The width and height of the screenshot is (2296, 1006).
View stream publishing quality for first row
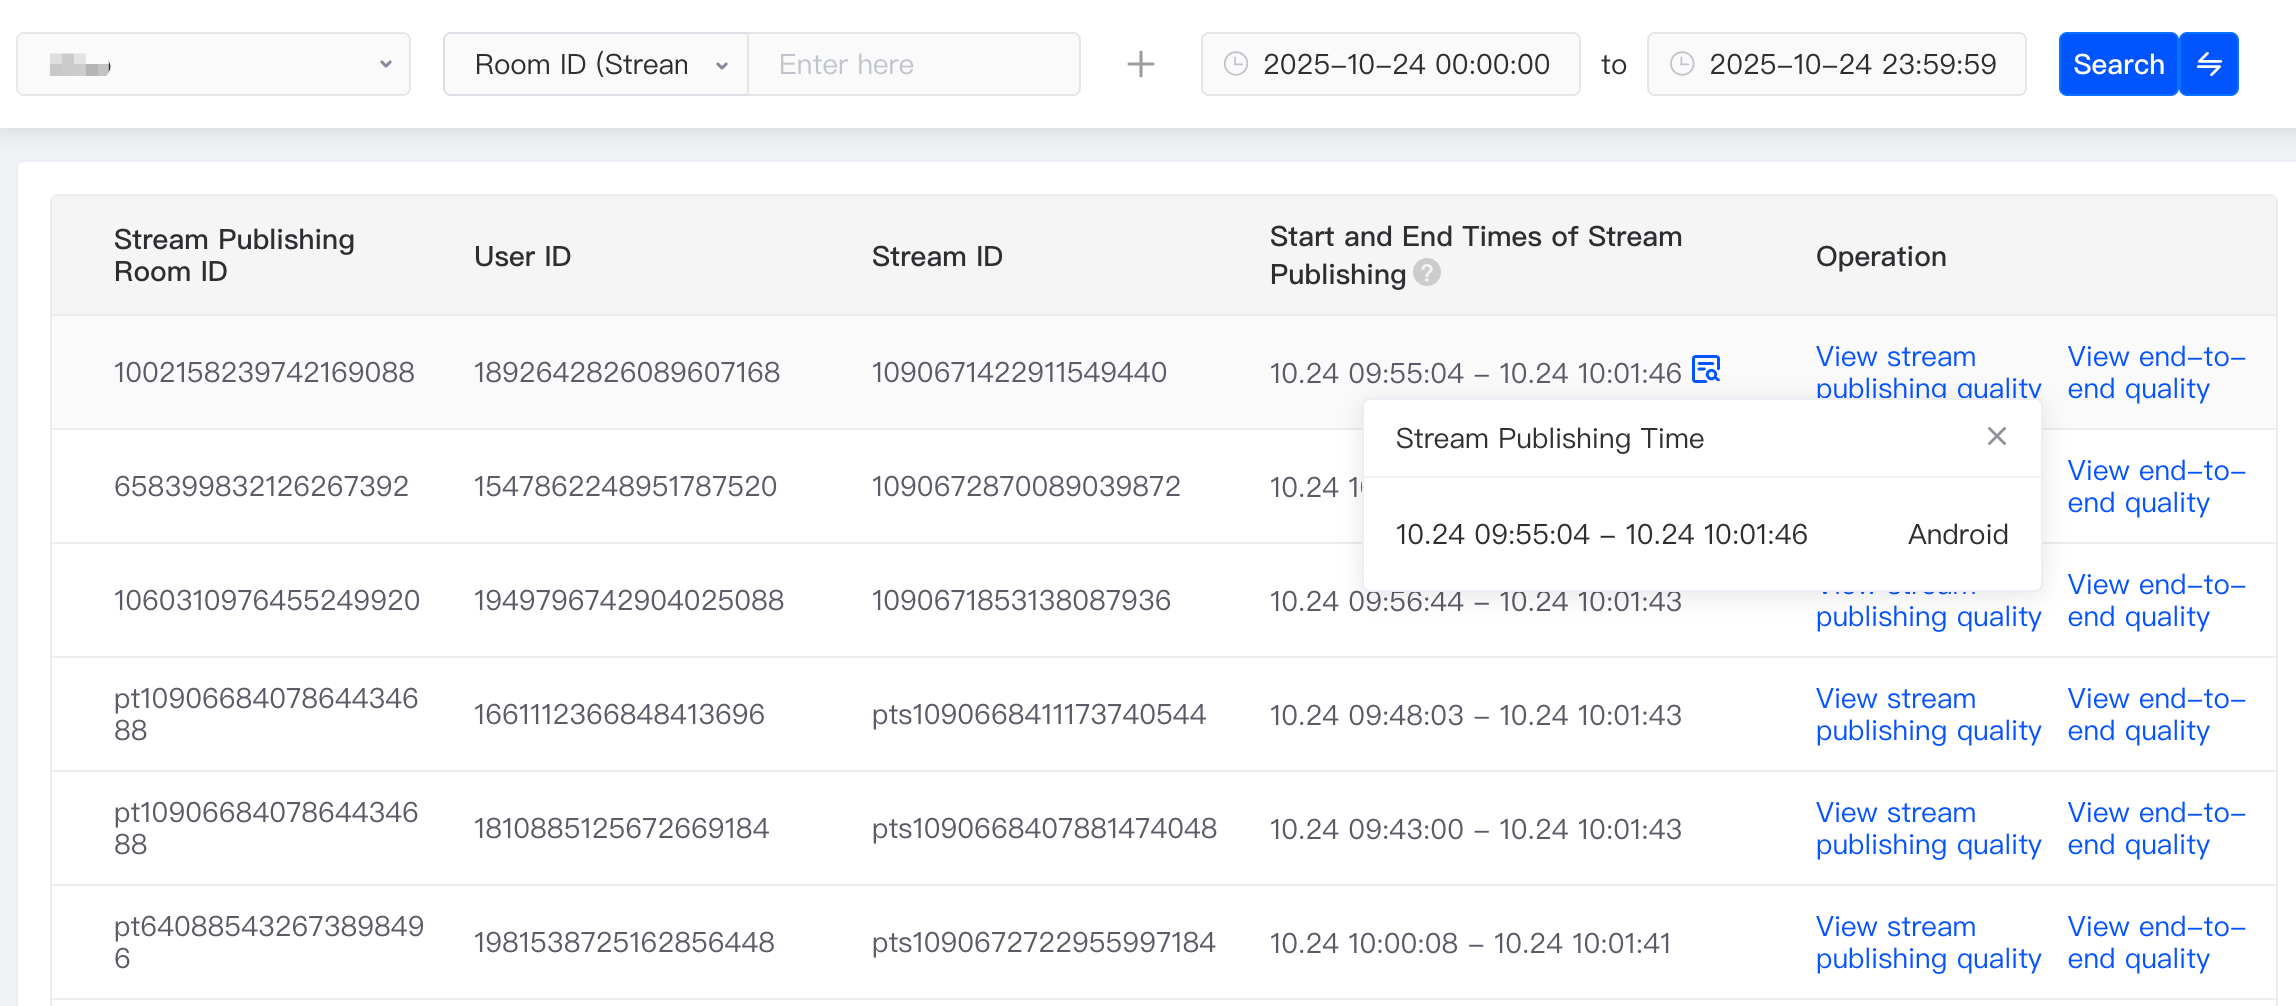point(1926,371)
